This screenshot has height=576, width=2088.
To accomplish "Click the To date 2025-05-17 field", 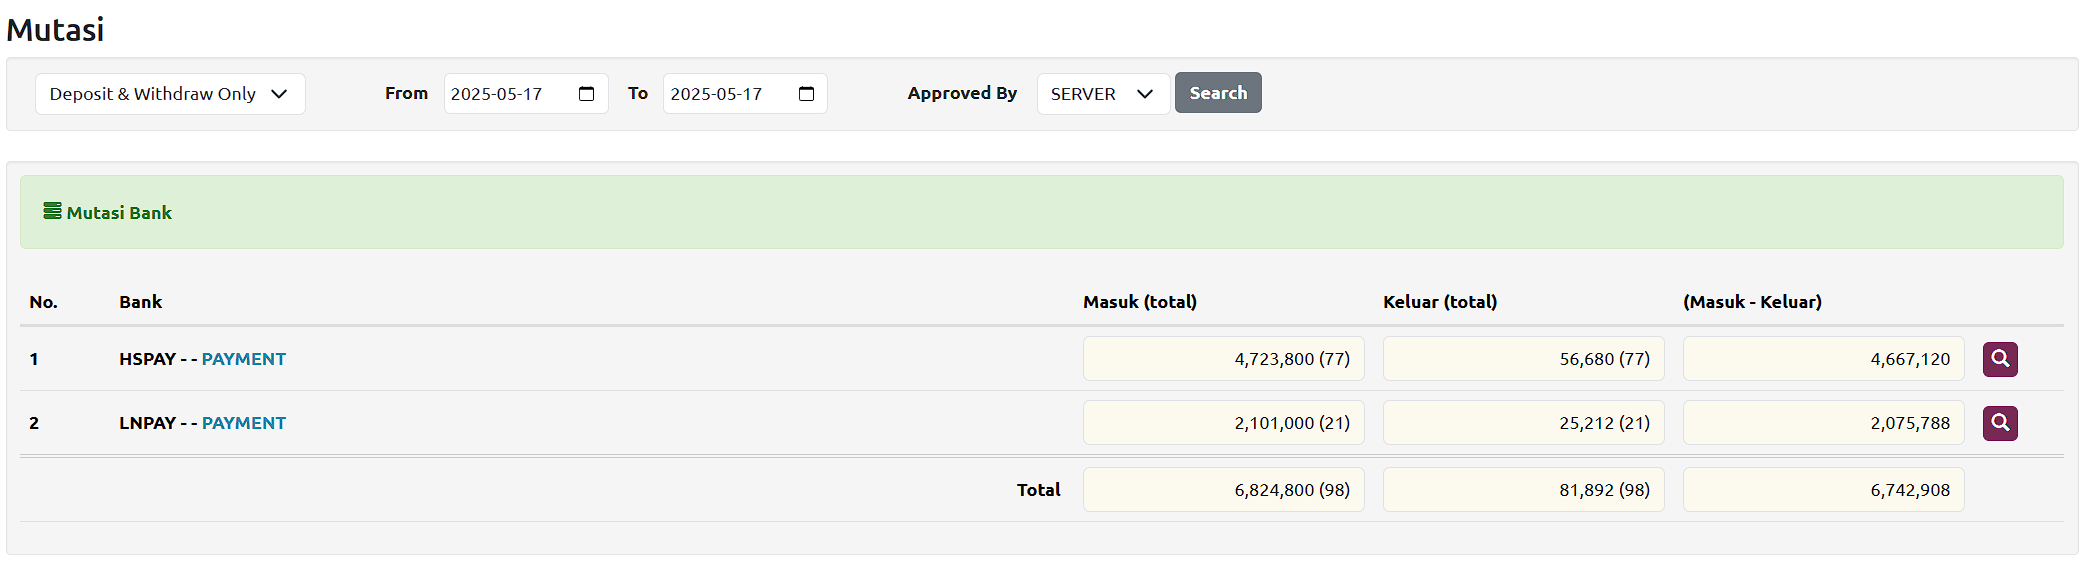I will 725,94.
